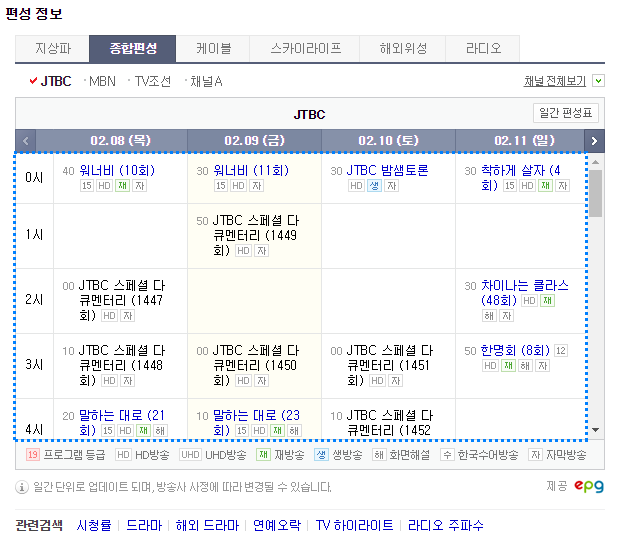Go to previous dates with left arrow
This screenshot has width=628, height=554.
click(26, 141)
